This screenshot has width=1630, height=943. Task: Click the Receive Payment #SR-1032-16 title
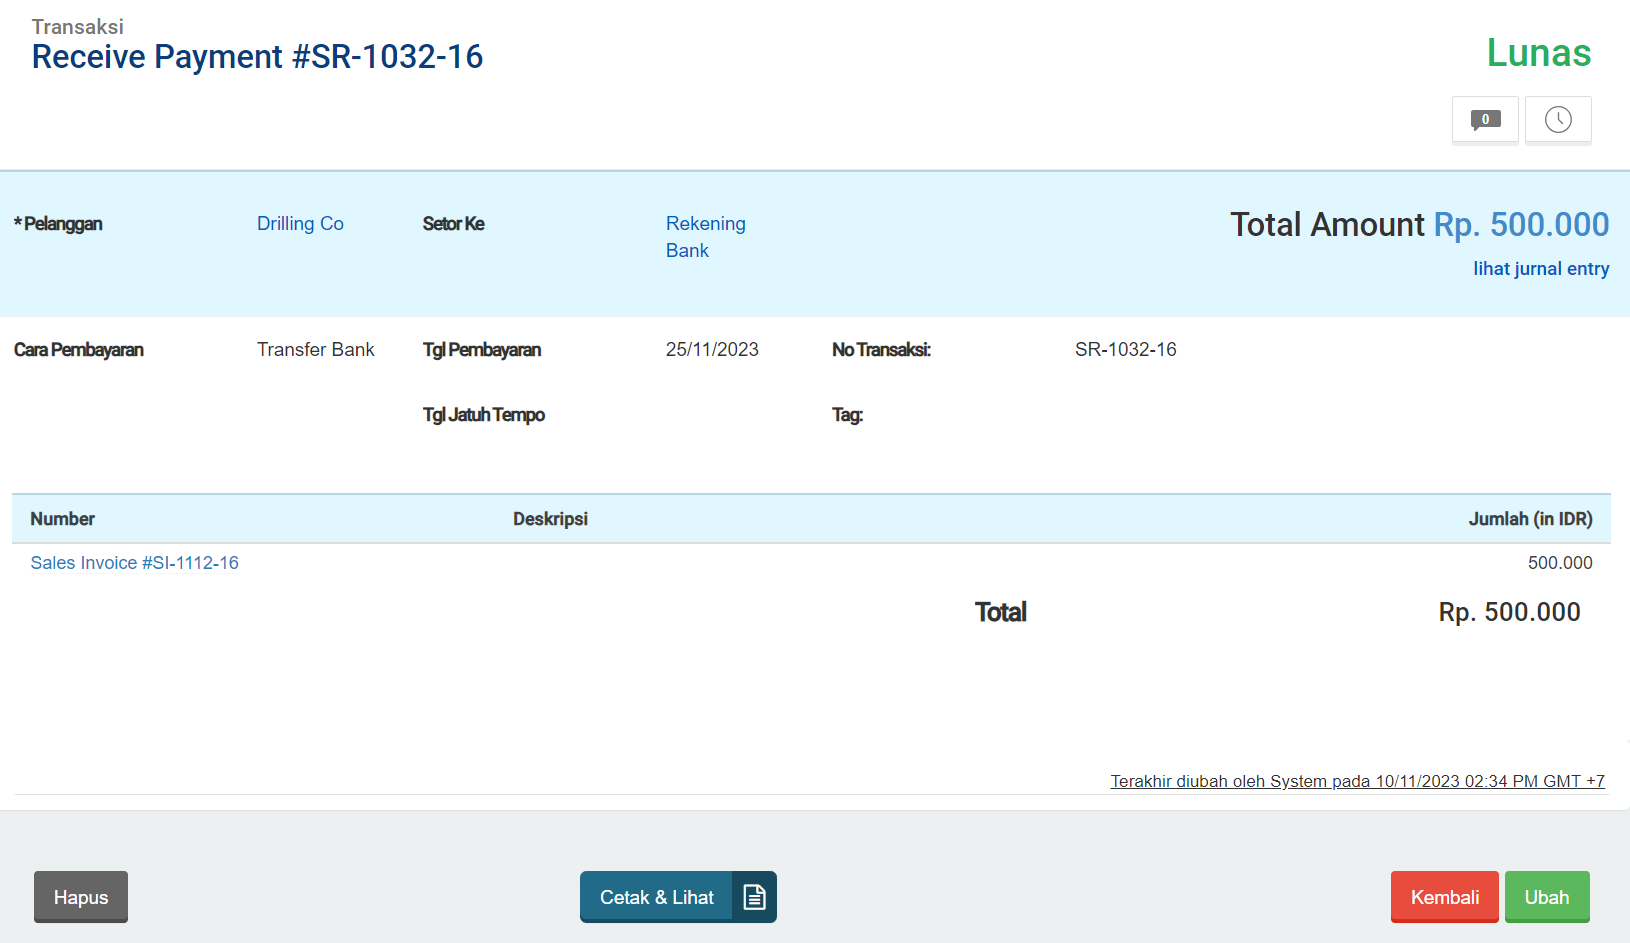[257, 57]
